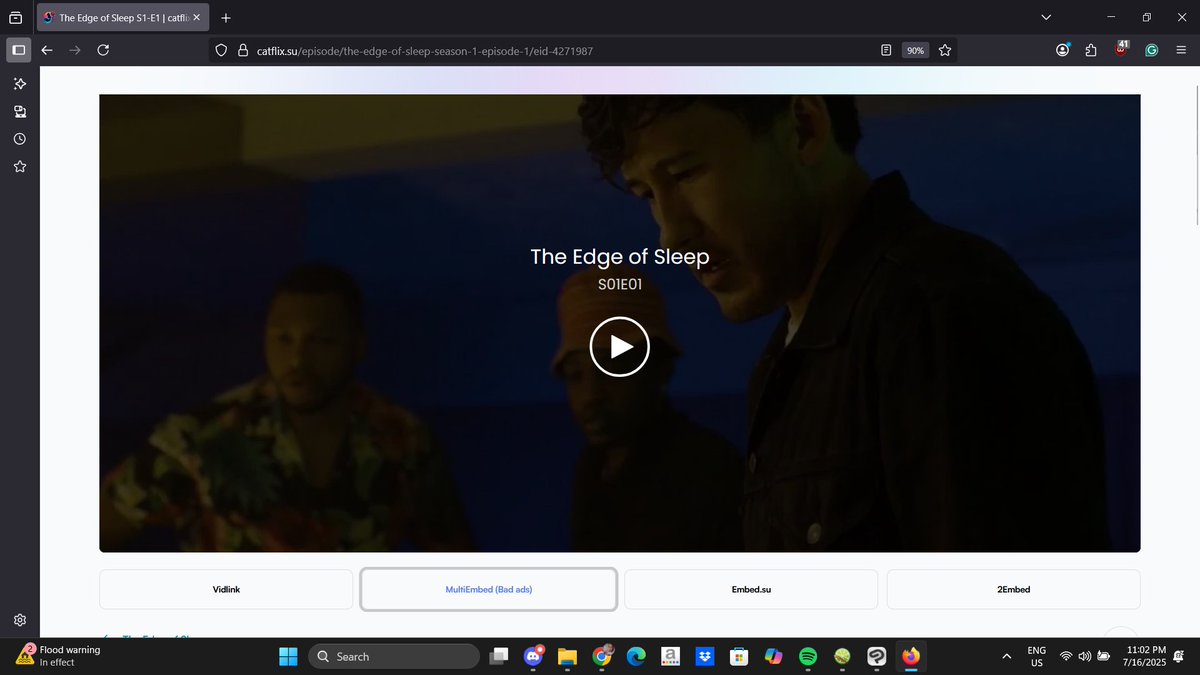Open Wi-Fi network settings in tray
This screenshot has height=675, width=1200.
[1066, 656]
